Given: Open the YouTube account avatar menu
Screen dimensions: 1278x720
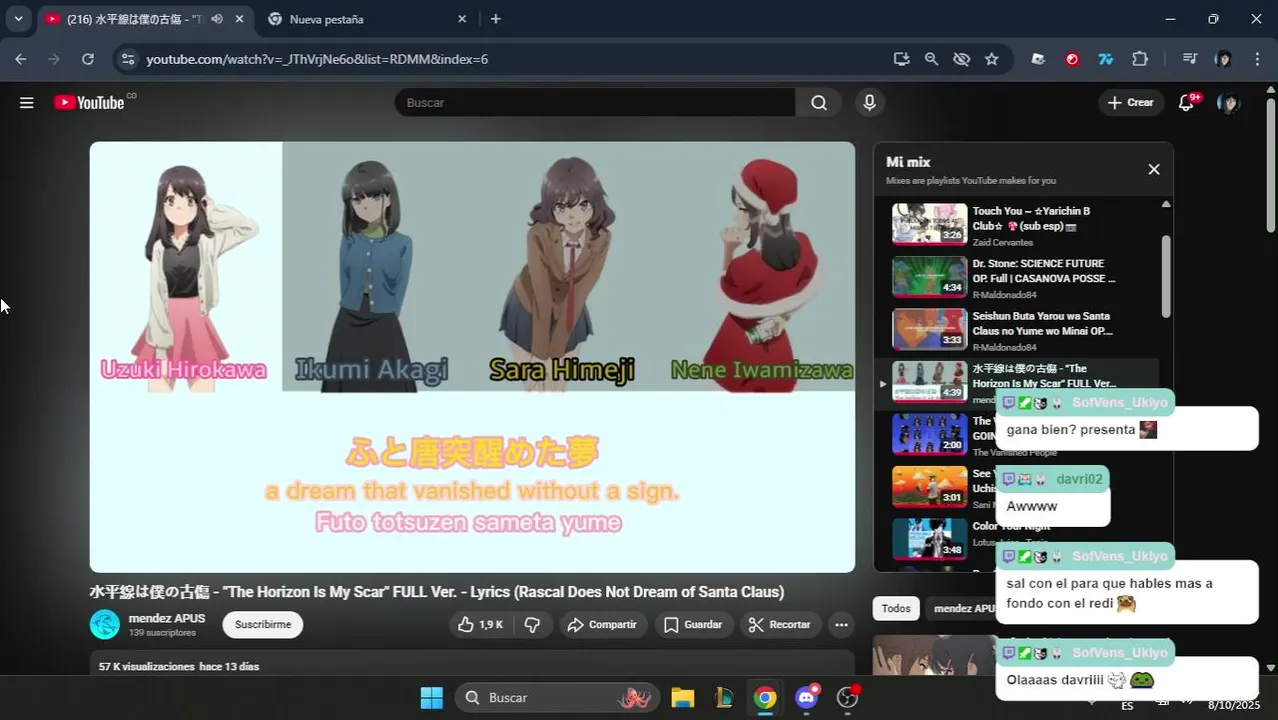Looking at the screenshot, I should click(x=1228, y=102).
